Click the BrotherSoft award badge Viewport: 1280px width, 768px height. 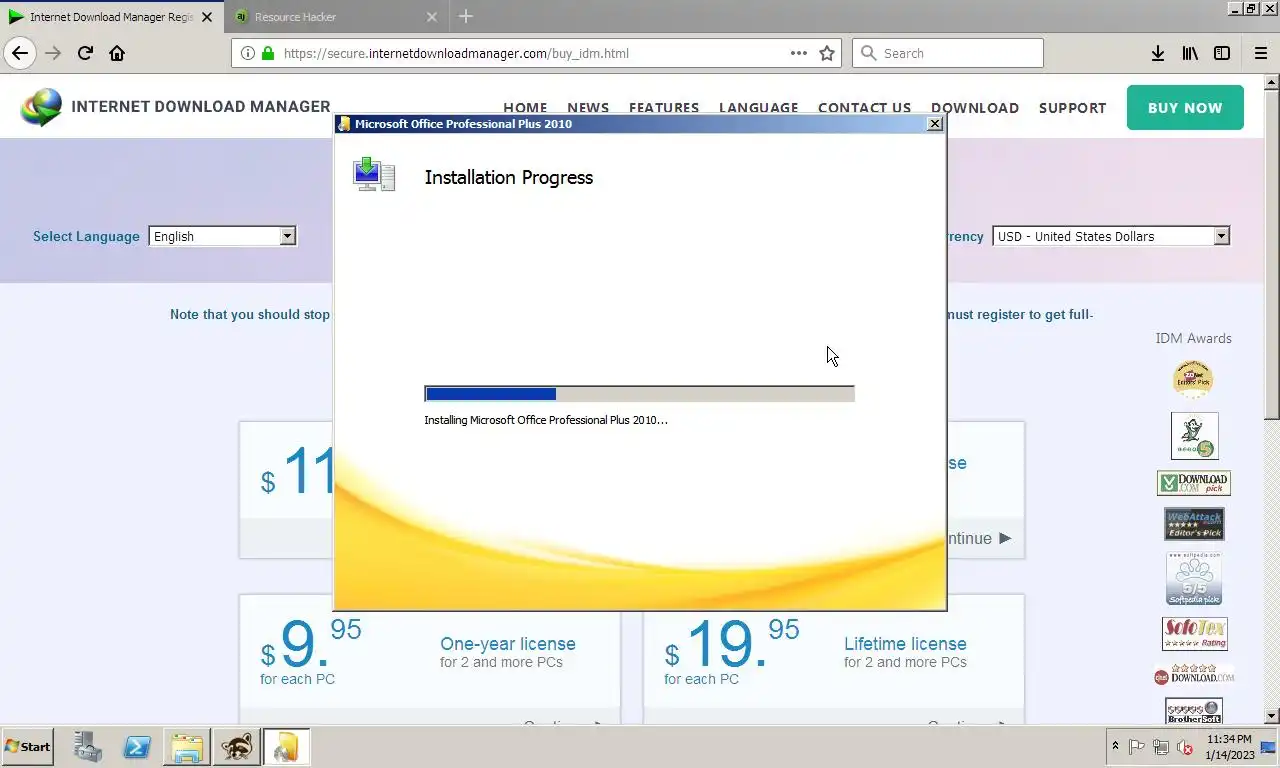click(1194, 711)
